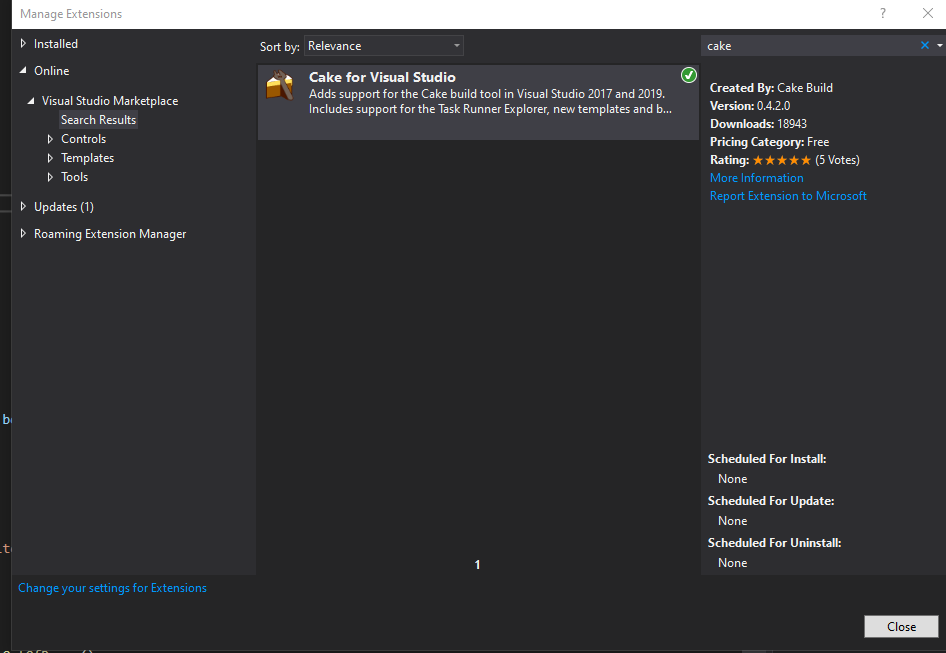946x653 pixels.
Task: Click inside the cake search field
Action: coord(800,45)
